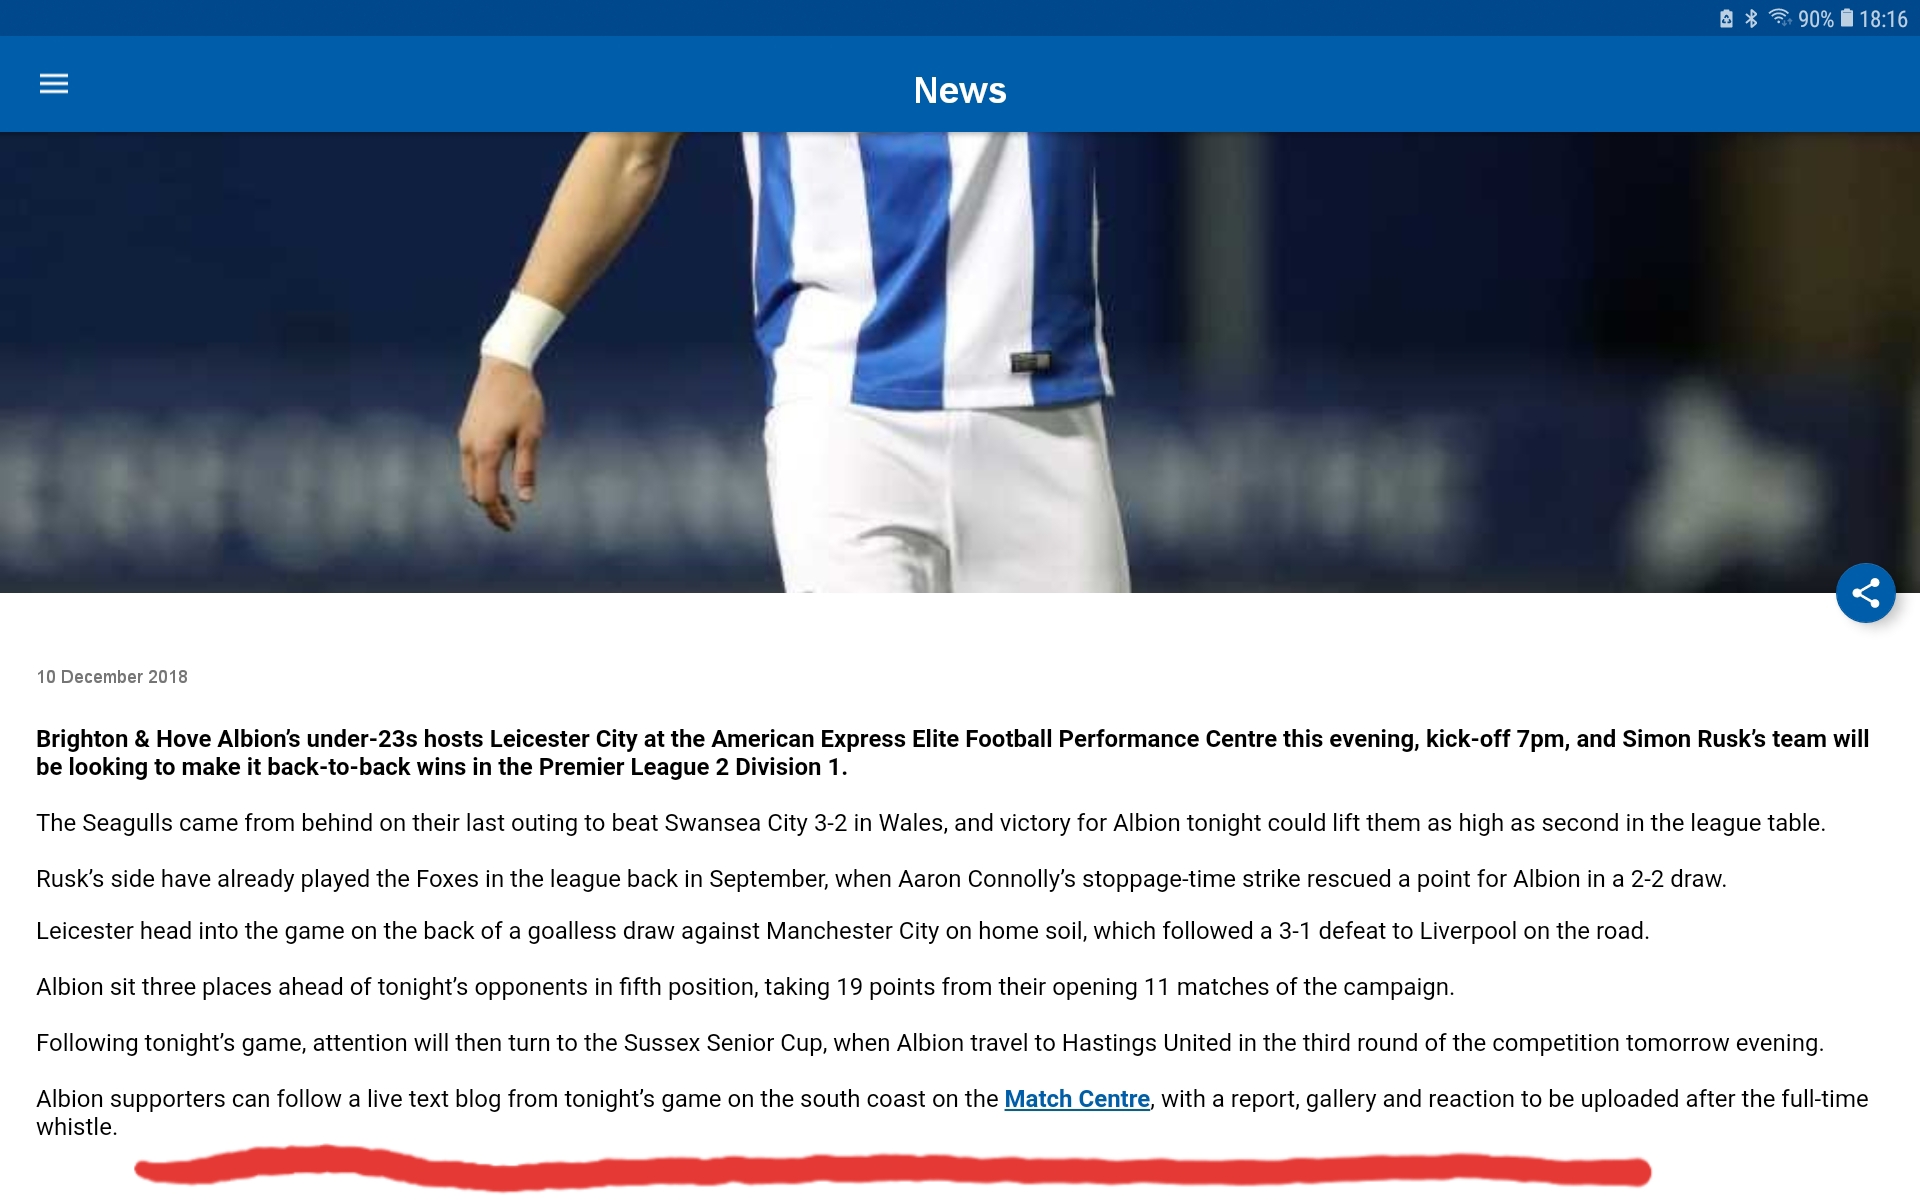Image resolution: width=1920 pixels, height=1200 pixels.
Task: Open the hamburger navigation menu
Action: (x=54, y=84)
